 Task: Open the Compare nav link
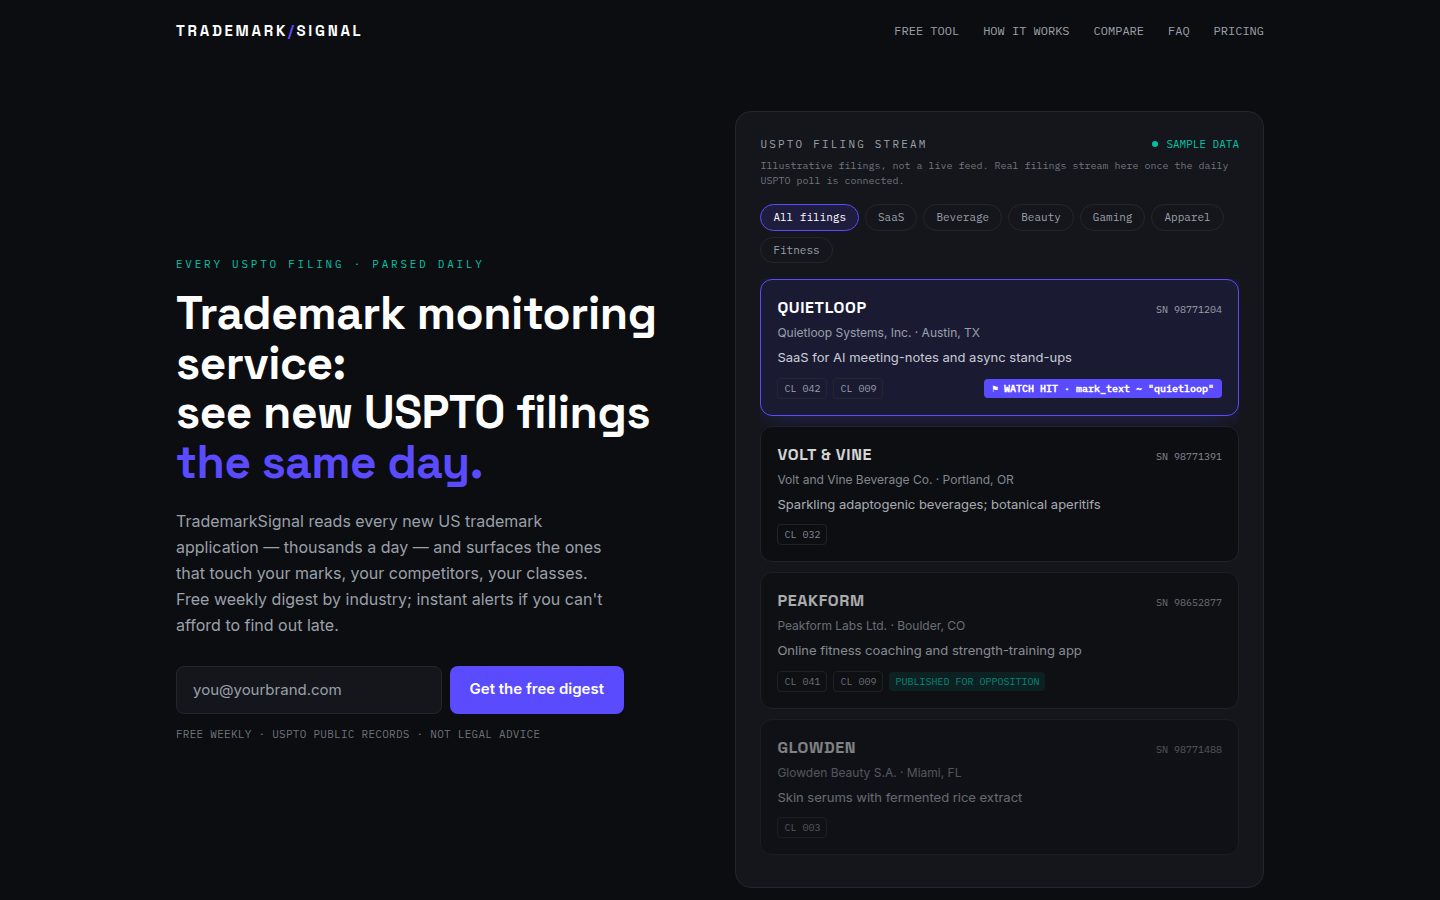(1118, 31)
